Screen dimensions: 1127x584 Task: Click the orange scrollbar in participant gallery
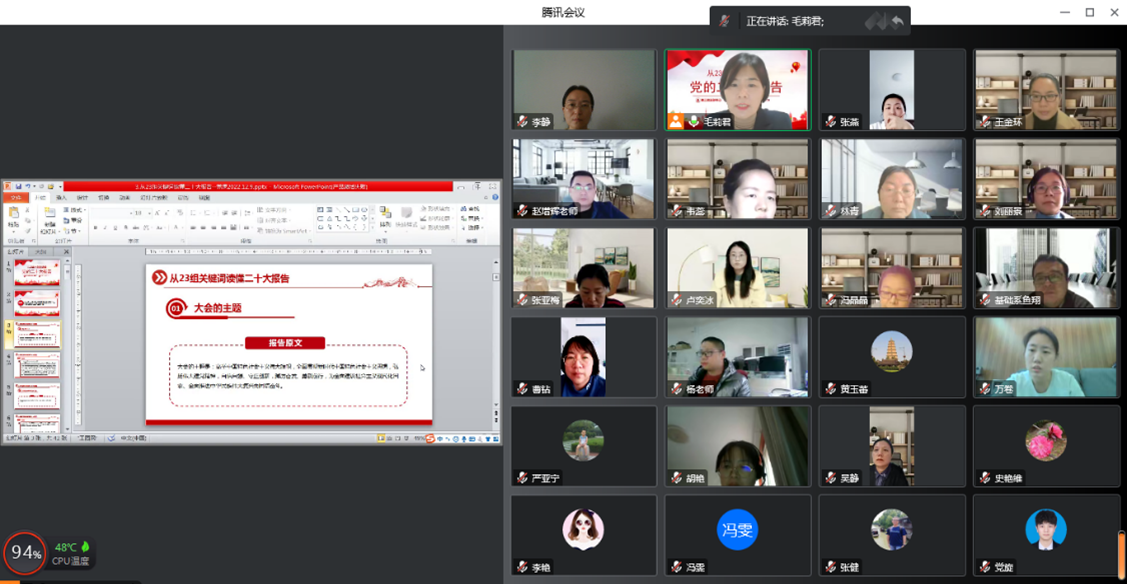coord(1122,553)
